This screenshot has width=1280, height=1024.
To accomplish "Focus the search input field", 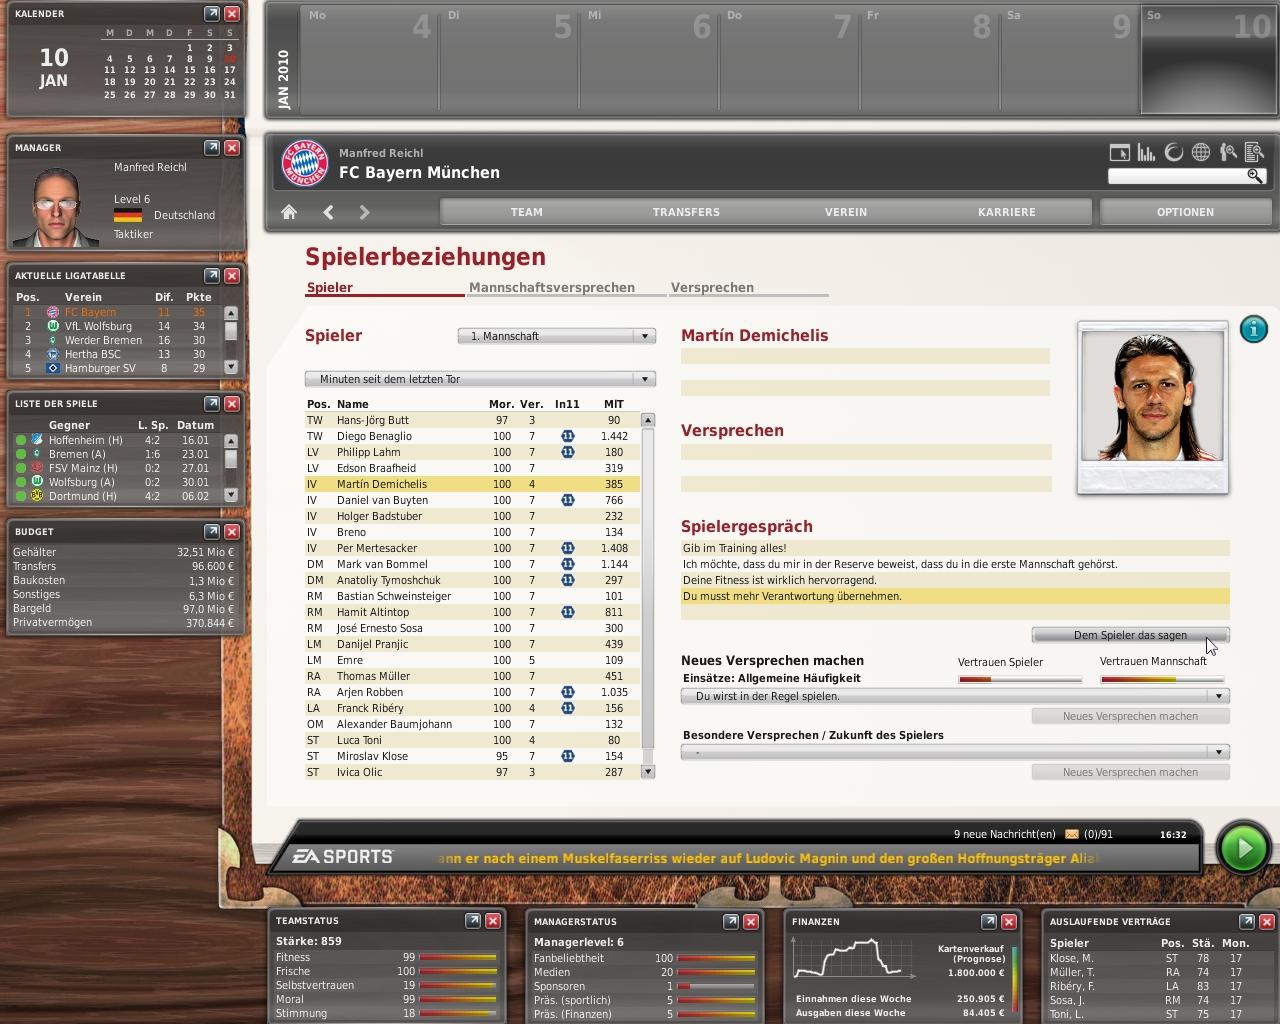I will [x=1177, y=176].
